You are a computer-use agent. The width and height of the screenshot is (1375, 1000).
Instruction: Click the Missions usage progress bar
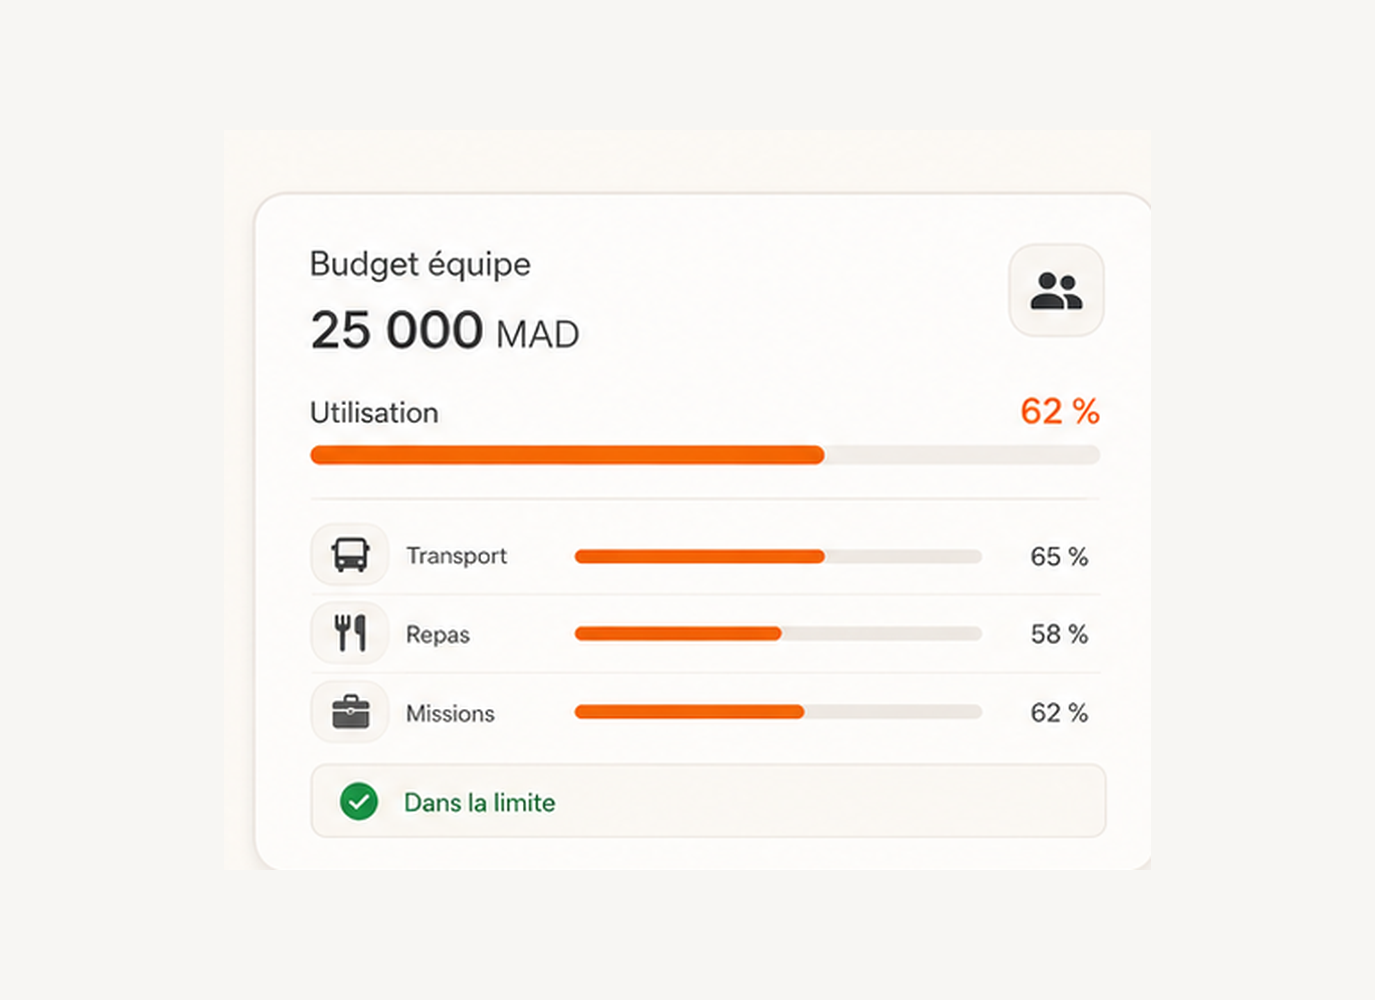[778, 712]
